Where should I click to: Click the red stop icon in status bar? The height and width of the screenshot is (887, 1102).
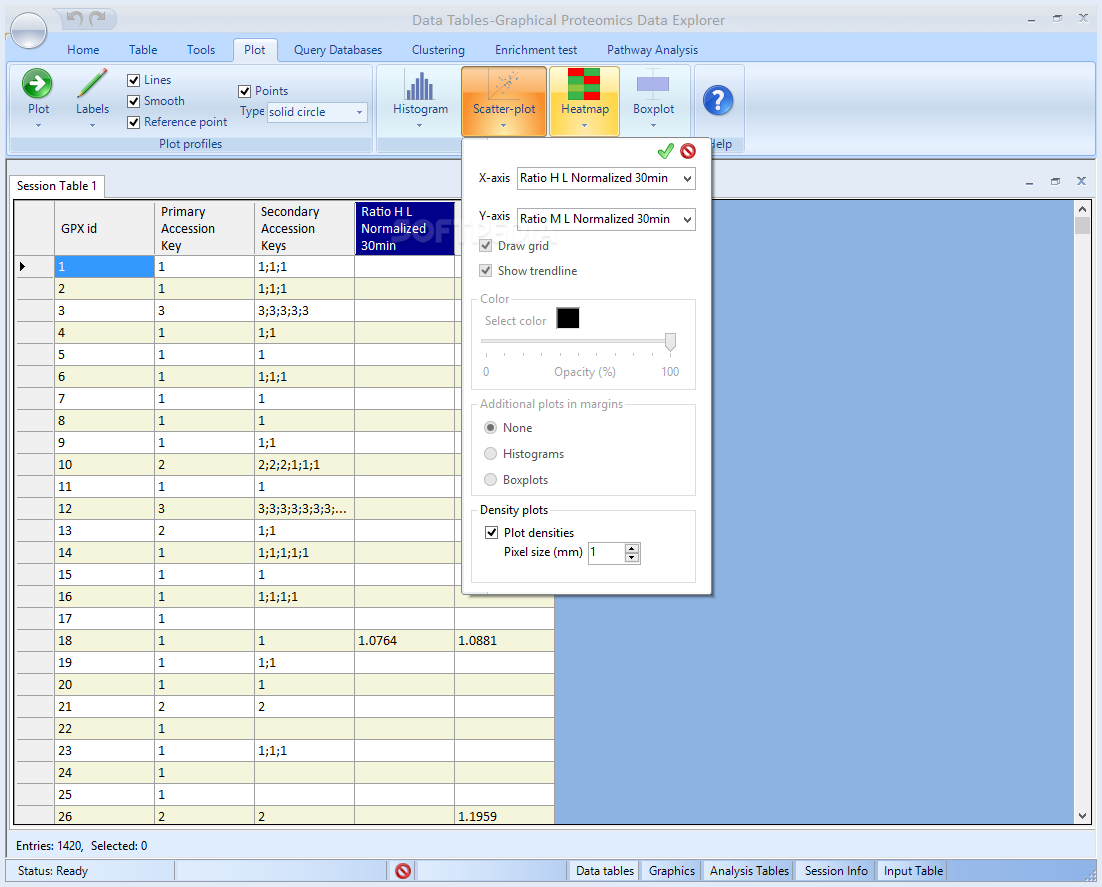403,871
